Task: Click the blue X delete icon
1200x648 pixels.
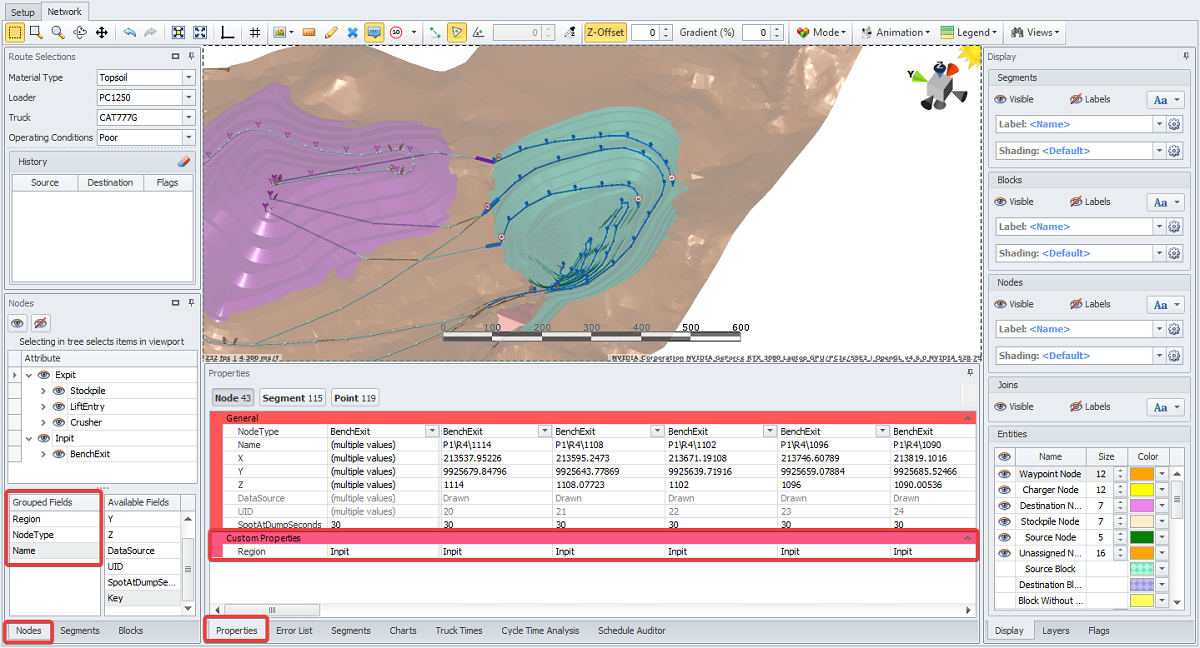Action: (352, 32)
